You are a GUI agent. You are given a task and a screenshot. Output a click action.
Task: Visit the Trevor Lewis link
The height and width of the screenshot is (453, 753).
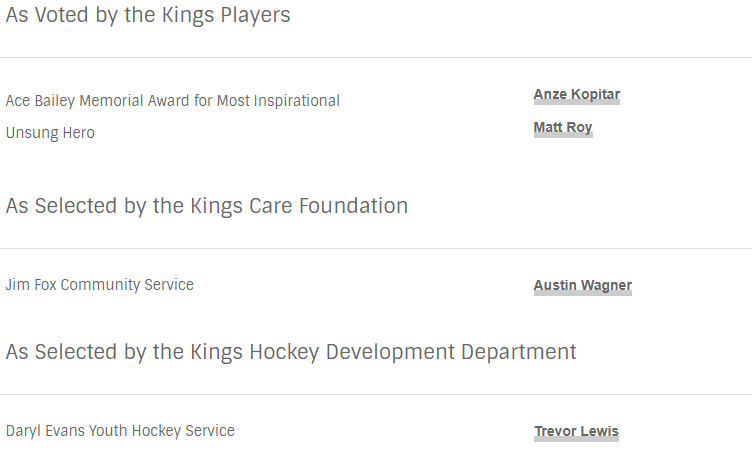(x=576, y=431)
